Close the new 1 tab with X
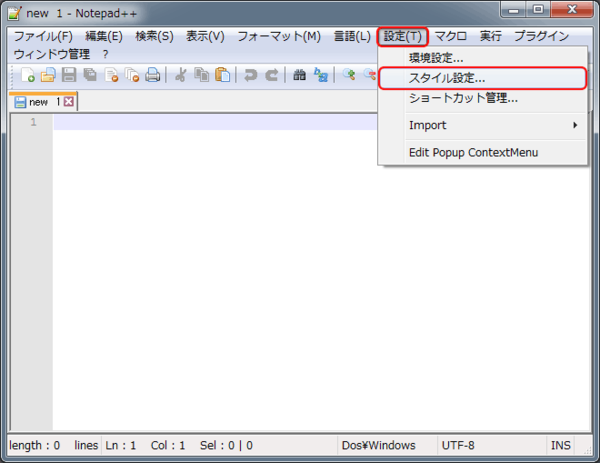Image resolution: width=600 pixels, height=463 pixels. [x=69, y=101]
